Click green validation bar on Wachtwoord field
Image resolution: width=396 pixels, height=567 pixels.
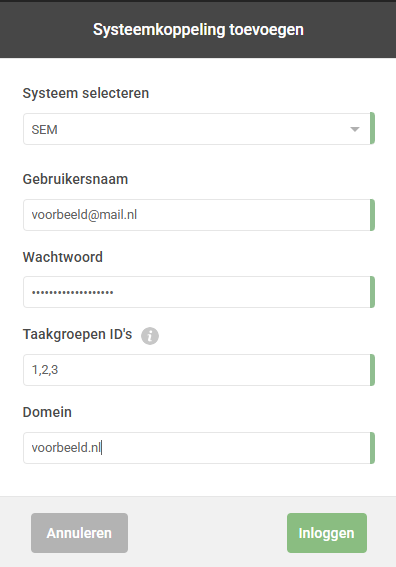click(372, 292)
